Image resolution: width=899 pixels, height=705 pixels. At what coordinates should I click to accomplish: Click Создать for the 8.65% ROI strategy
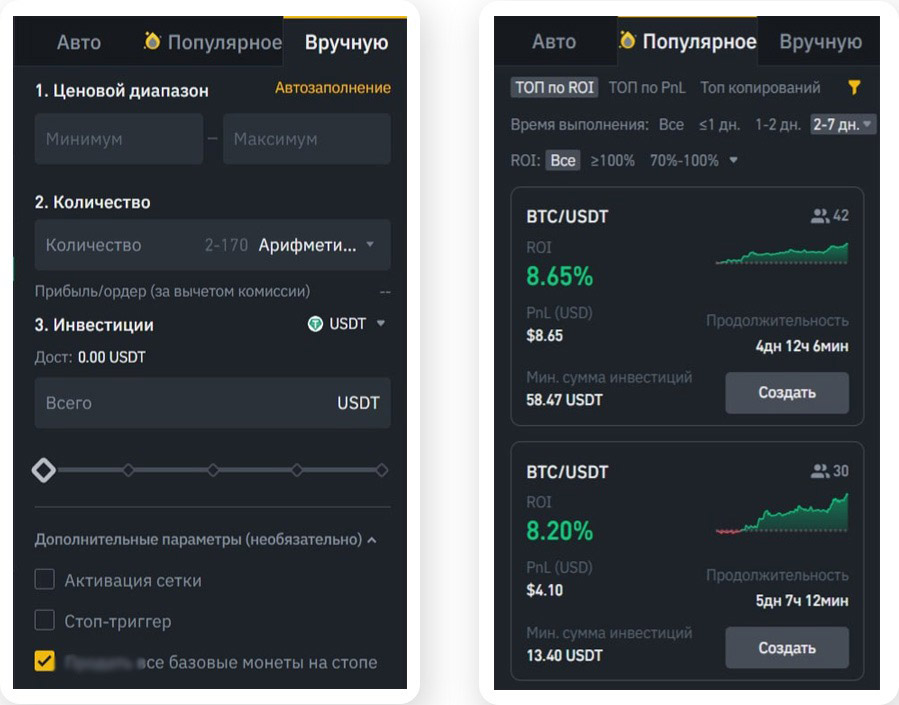[786, 393]
